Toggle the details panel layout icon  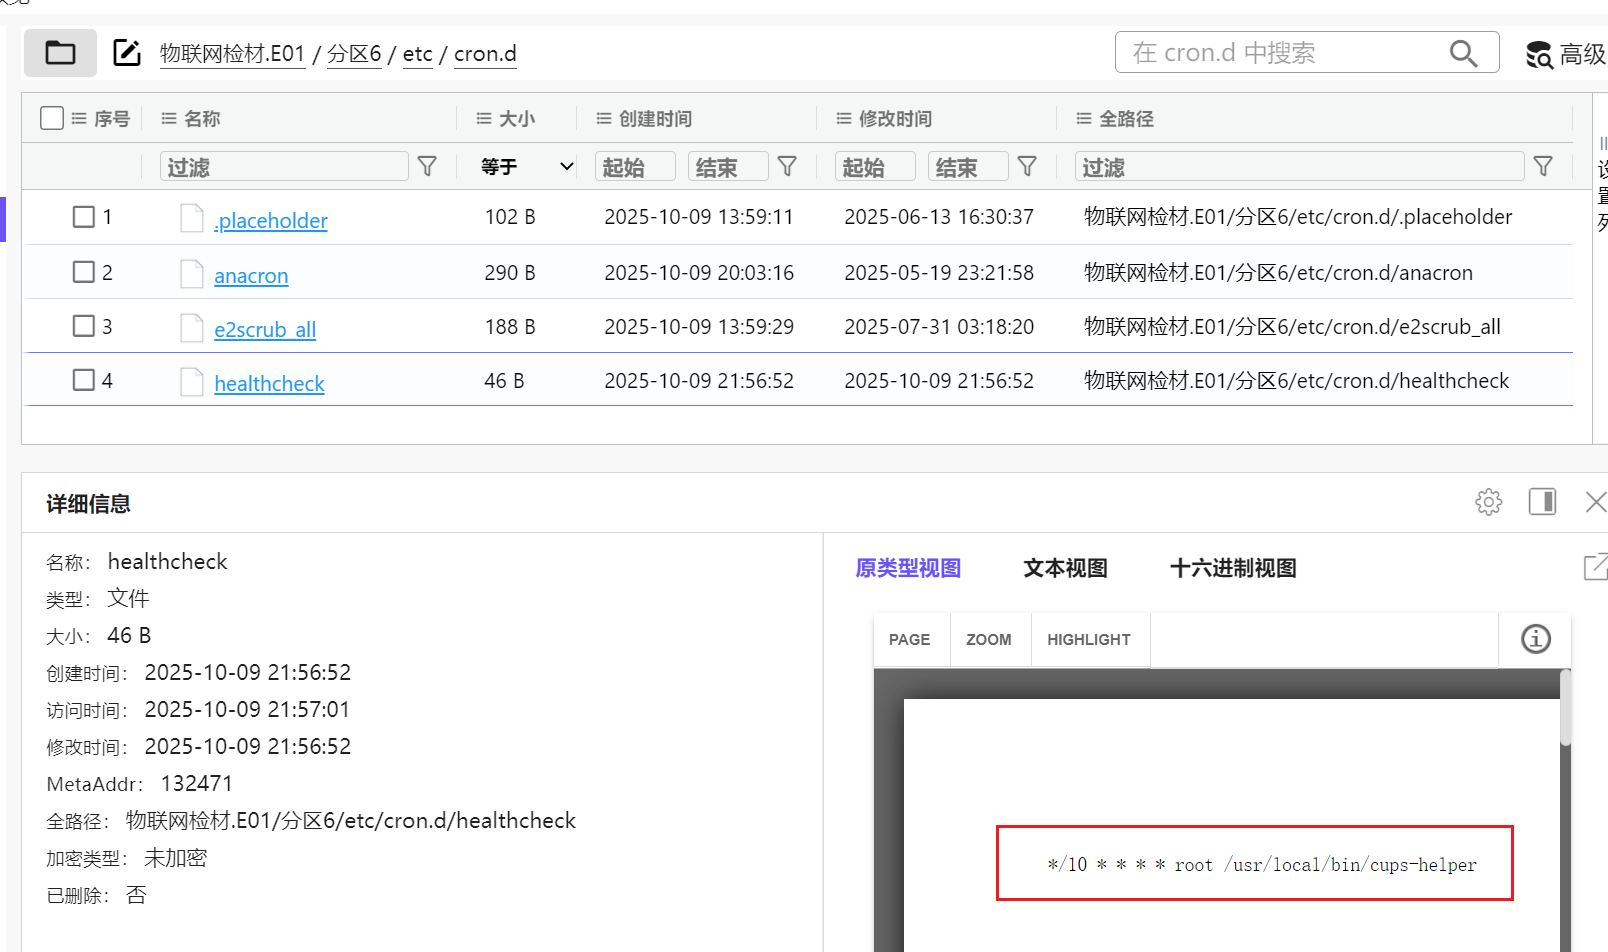point(1542,502)
